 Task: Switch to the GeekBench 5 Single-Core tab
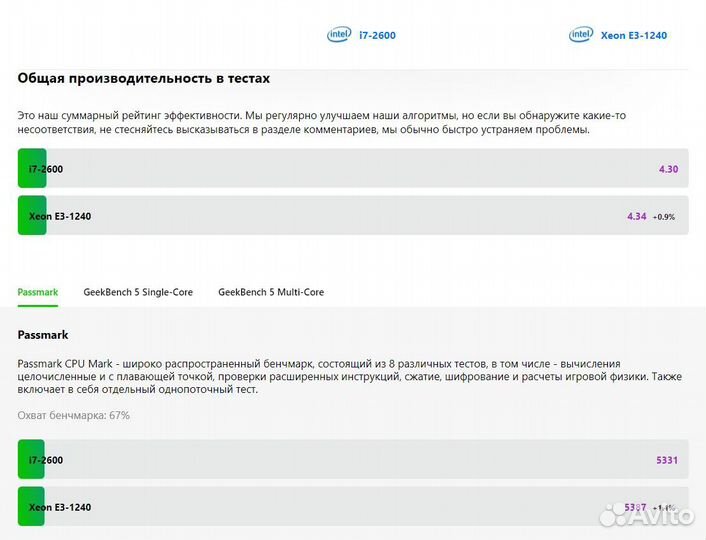coord(138,292)
